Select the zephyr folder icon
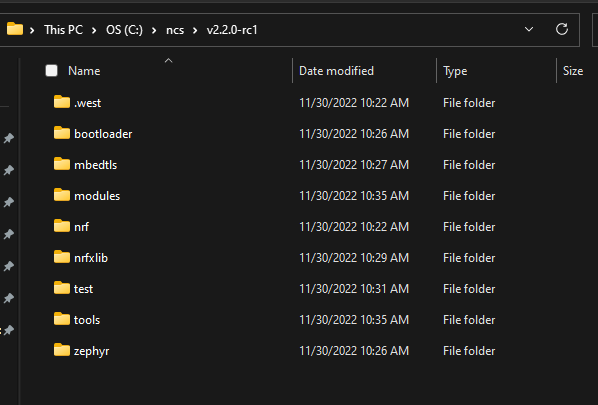 tap(62, 350)
